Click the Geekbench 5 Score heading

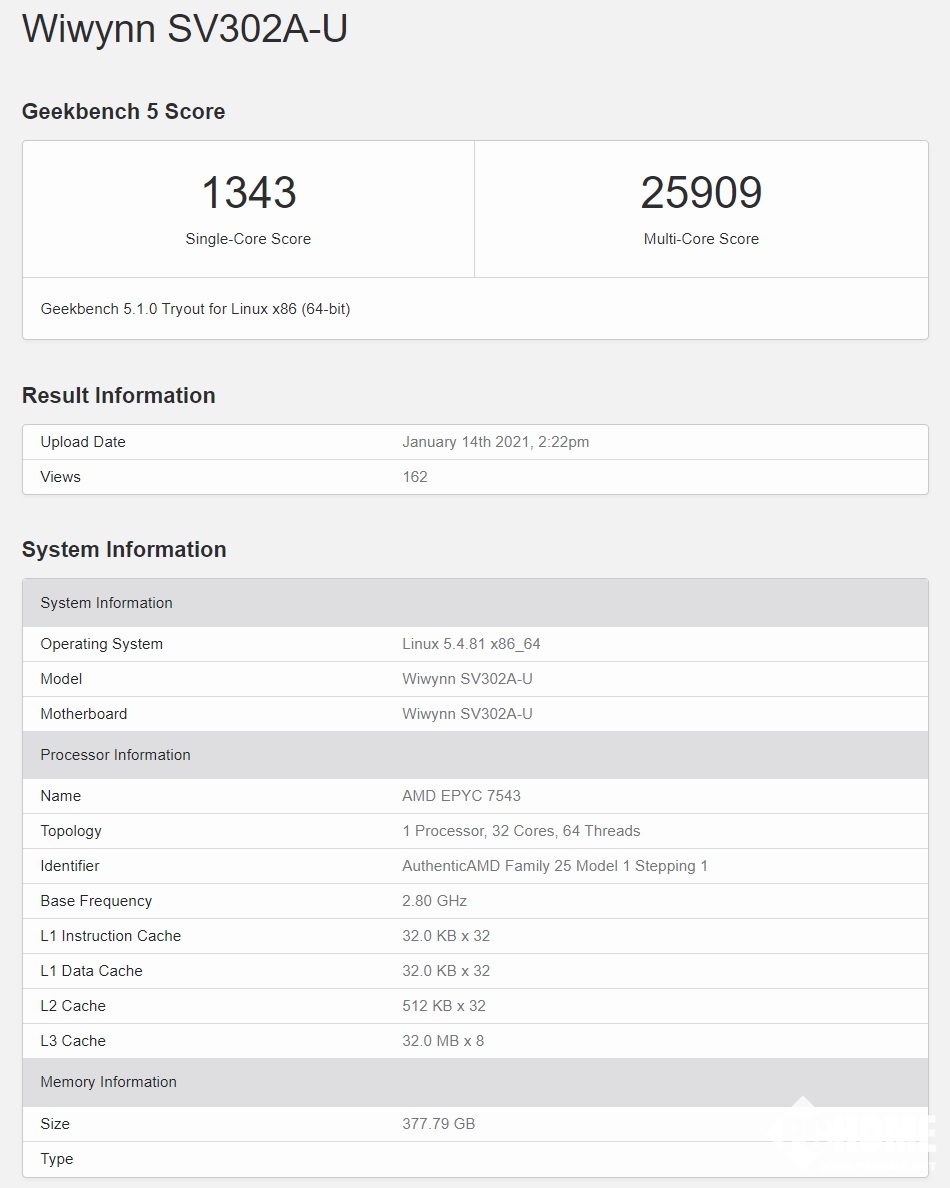pos(123,112)
